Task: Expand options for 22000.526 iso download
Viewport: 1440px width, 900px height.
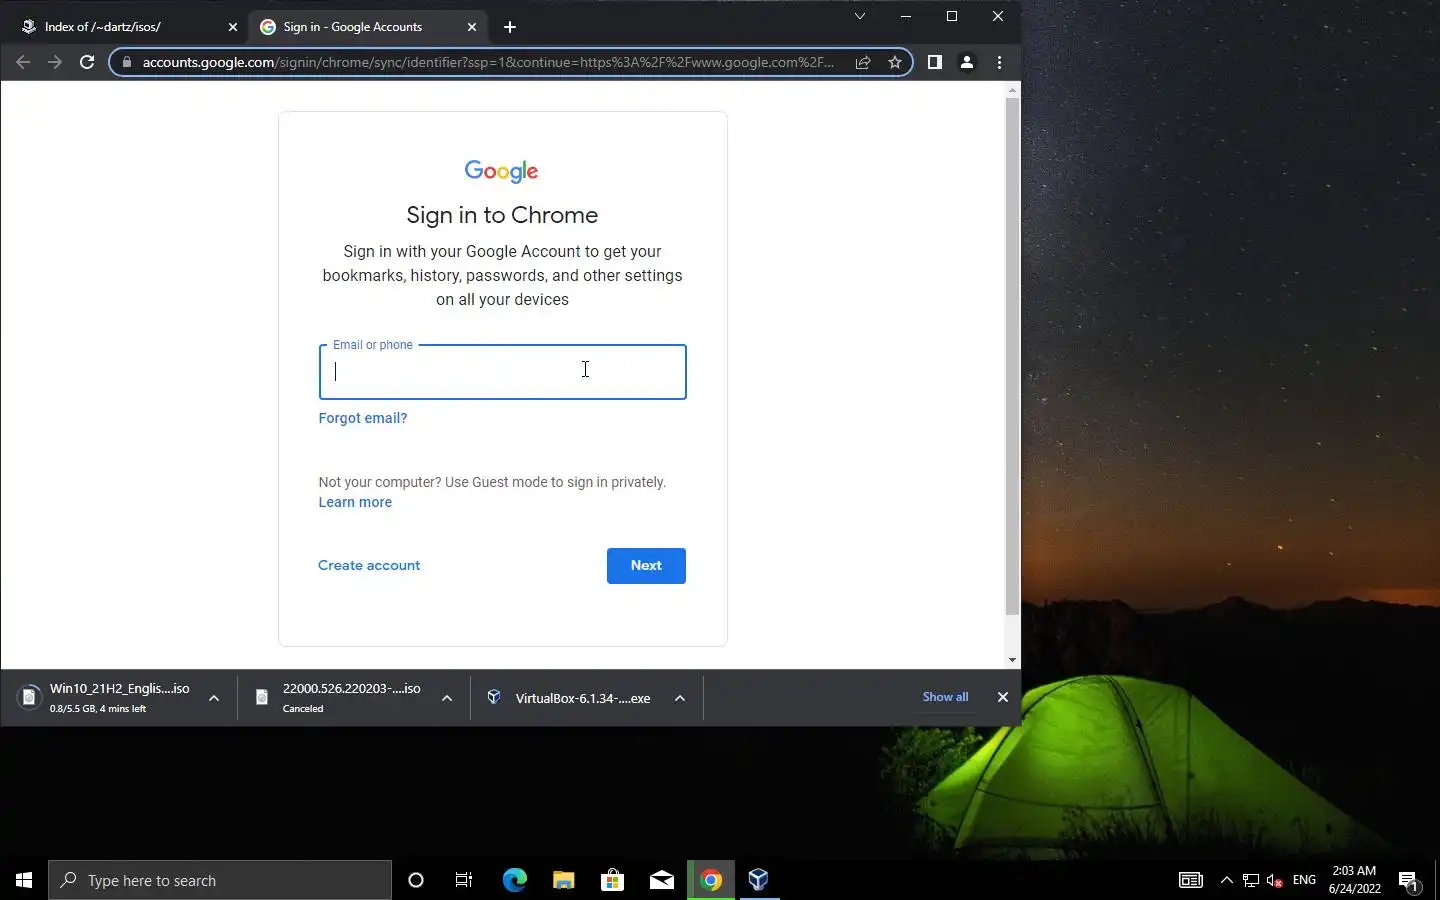Action: (447, 698)
